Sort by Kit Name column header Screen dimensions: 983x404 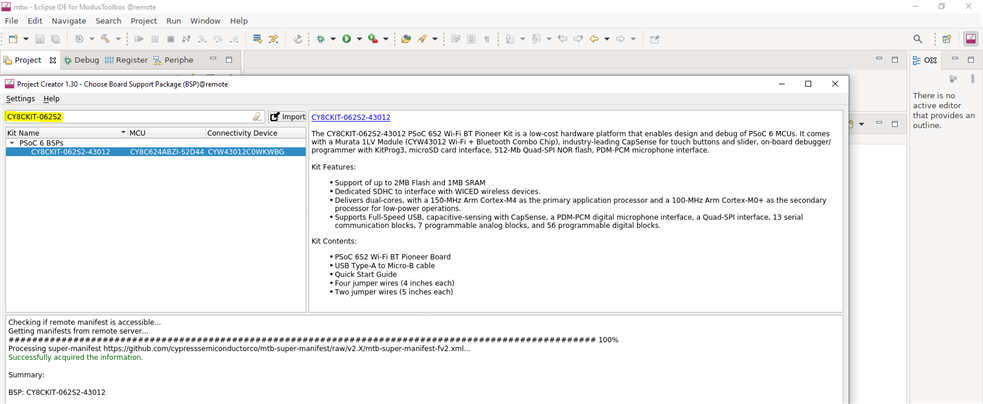click(66, 133)
